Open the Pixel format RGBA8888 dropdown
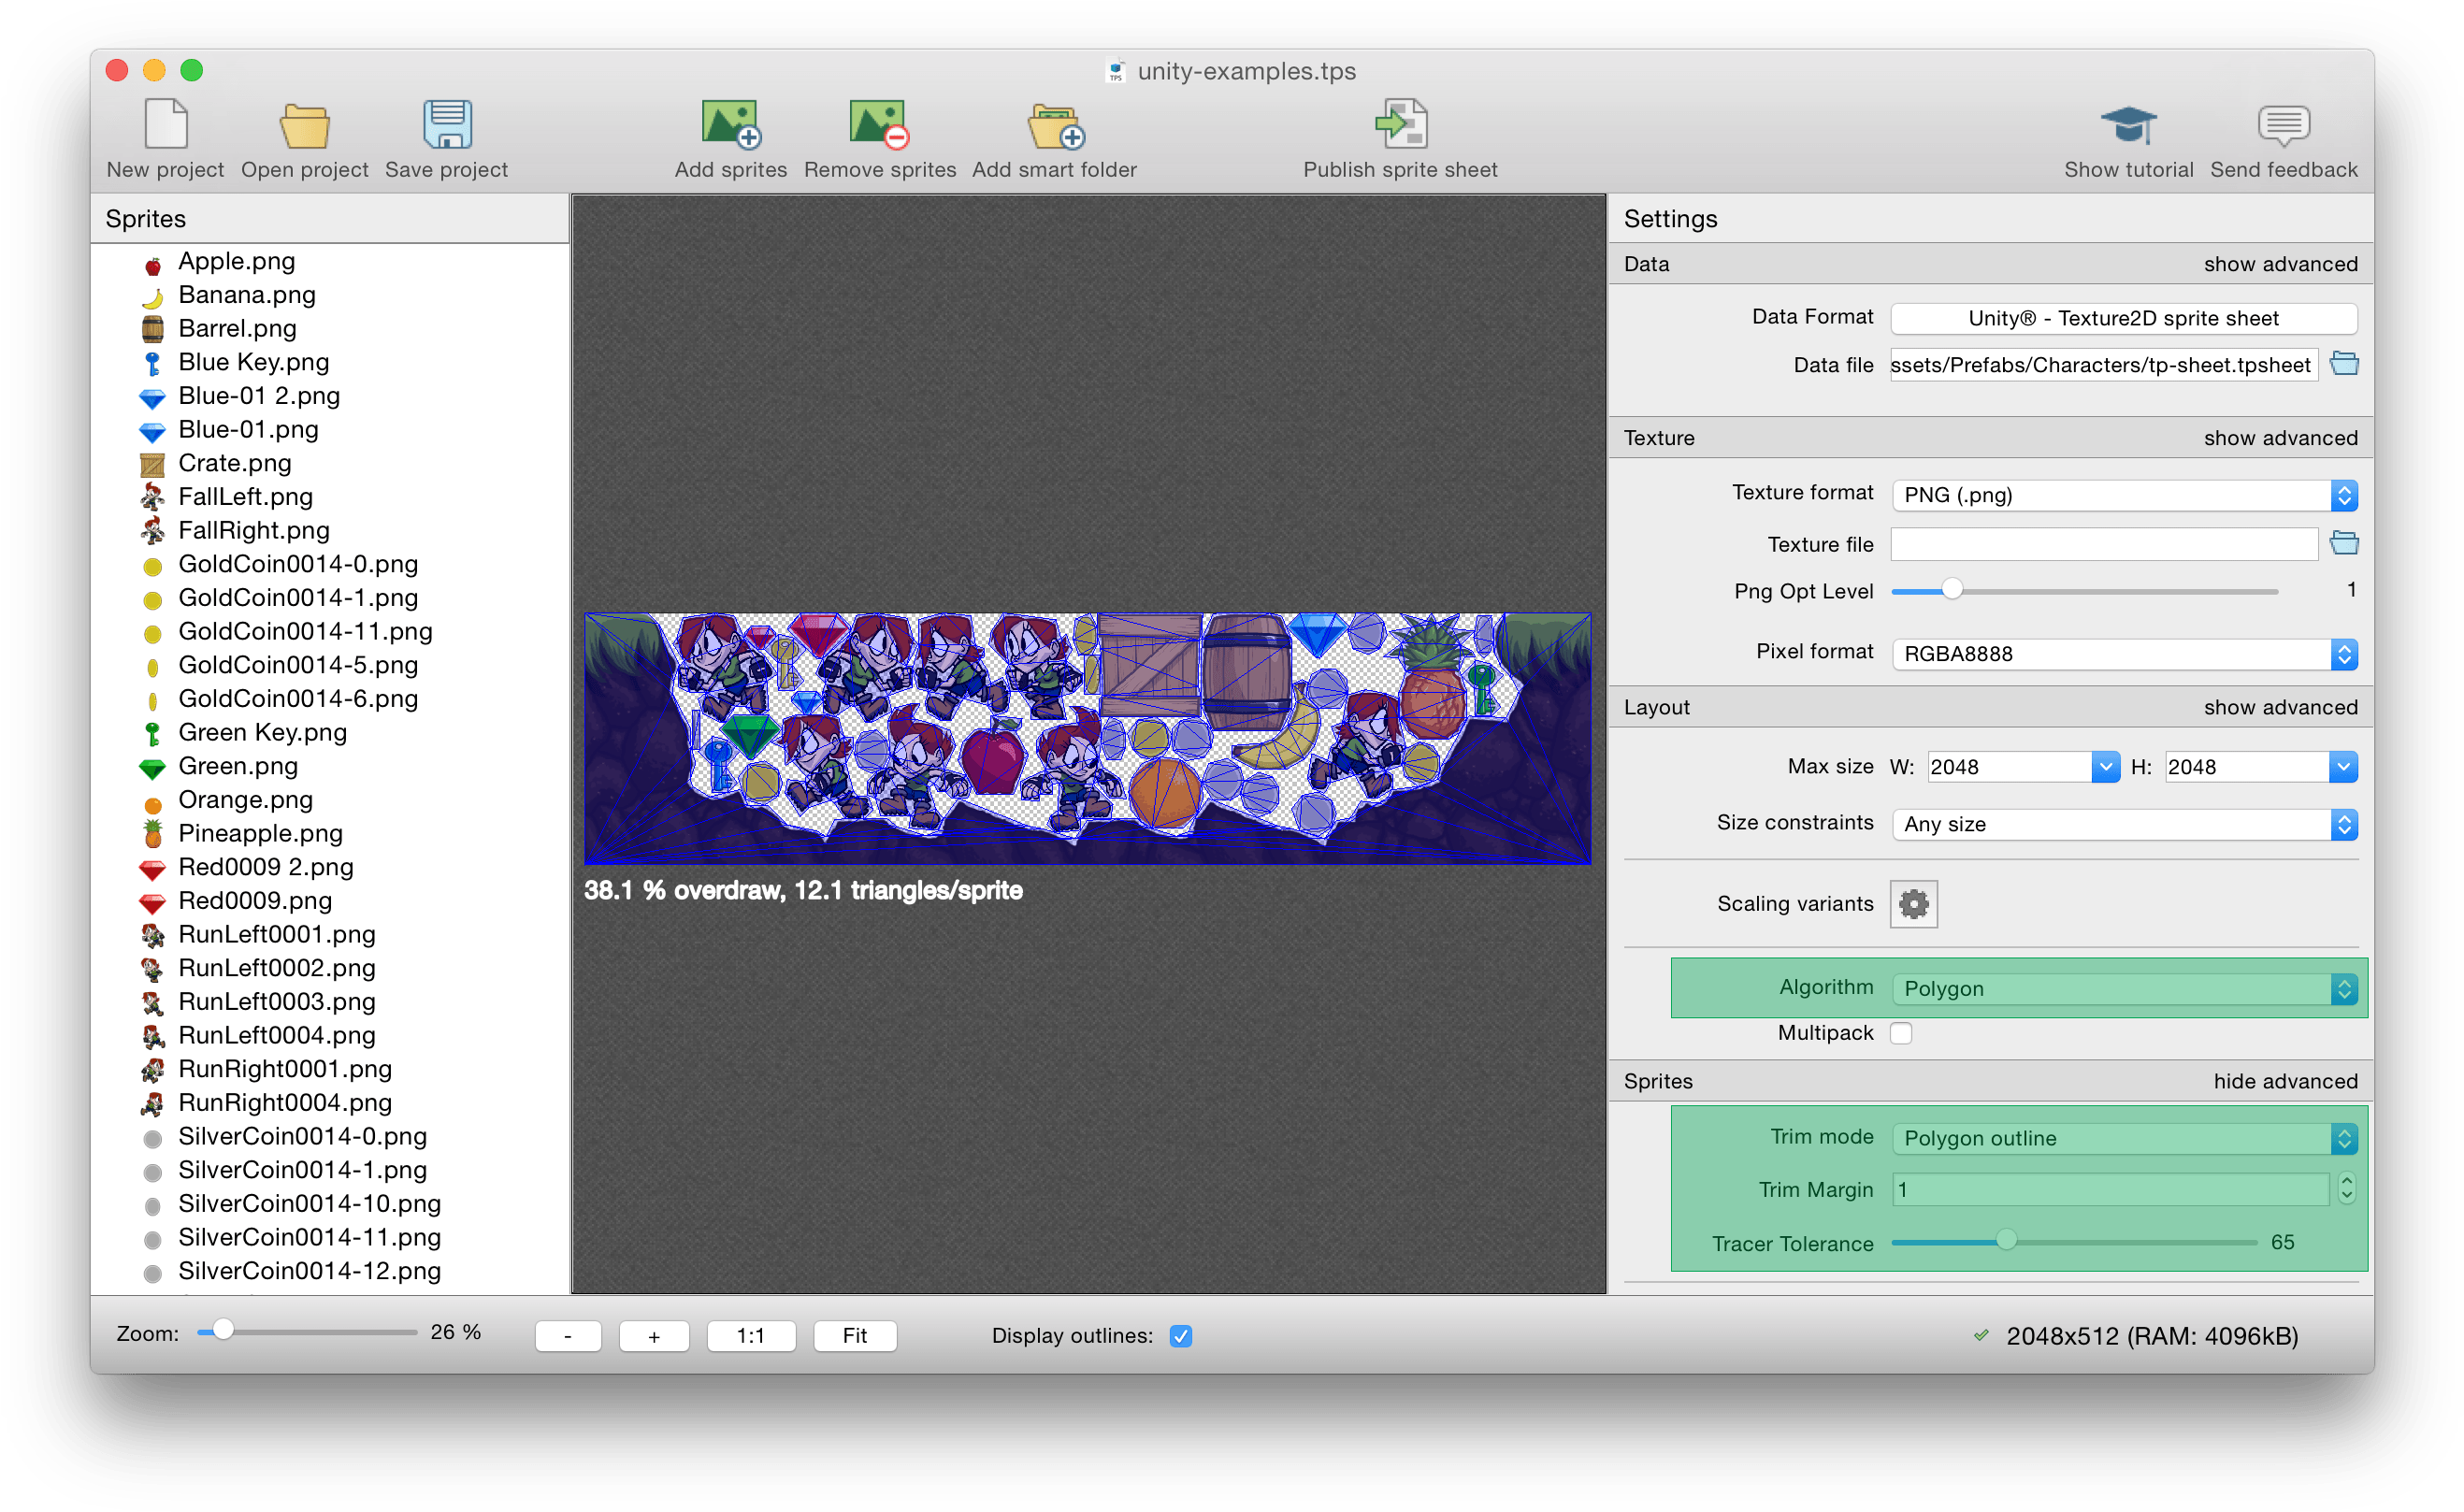Viewport: 2464px width, 1512px height. (2124, 654)
